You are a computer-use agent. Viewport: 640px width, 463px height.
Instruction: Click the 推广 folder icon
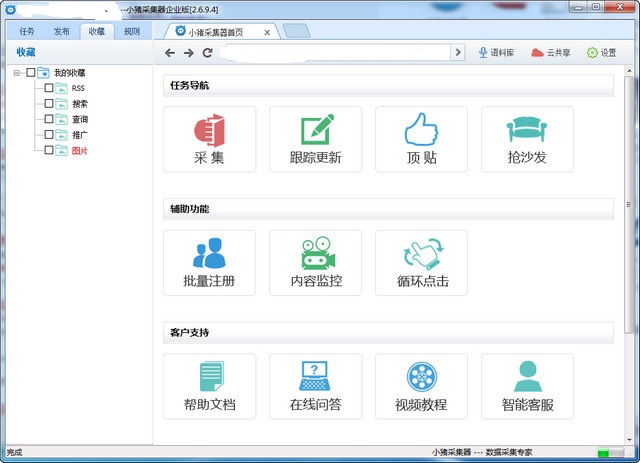[61, 135]
